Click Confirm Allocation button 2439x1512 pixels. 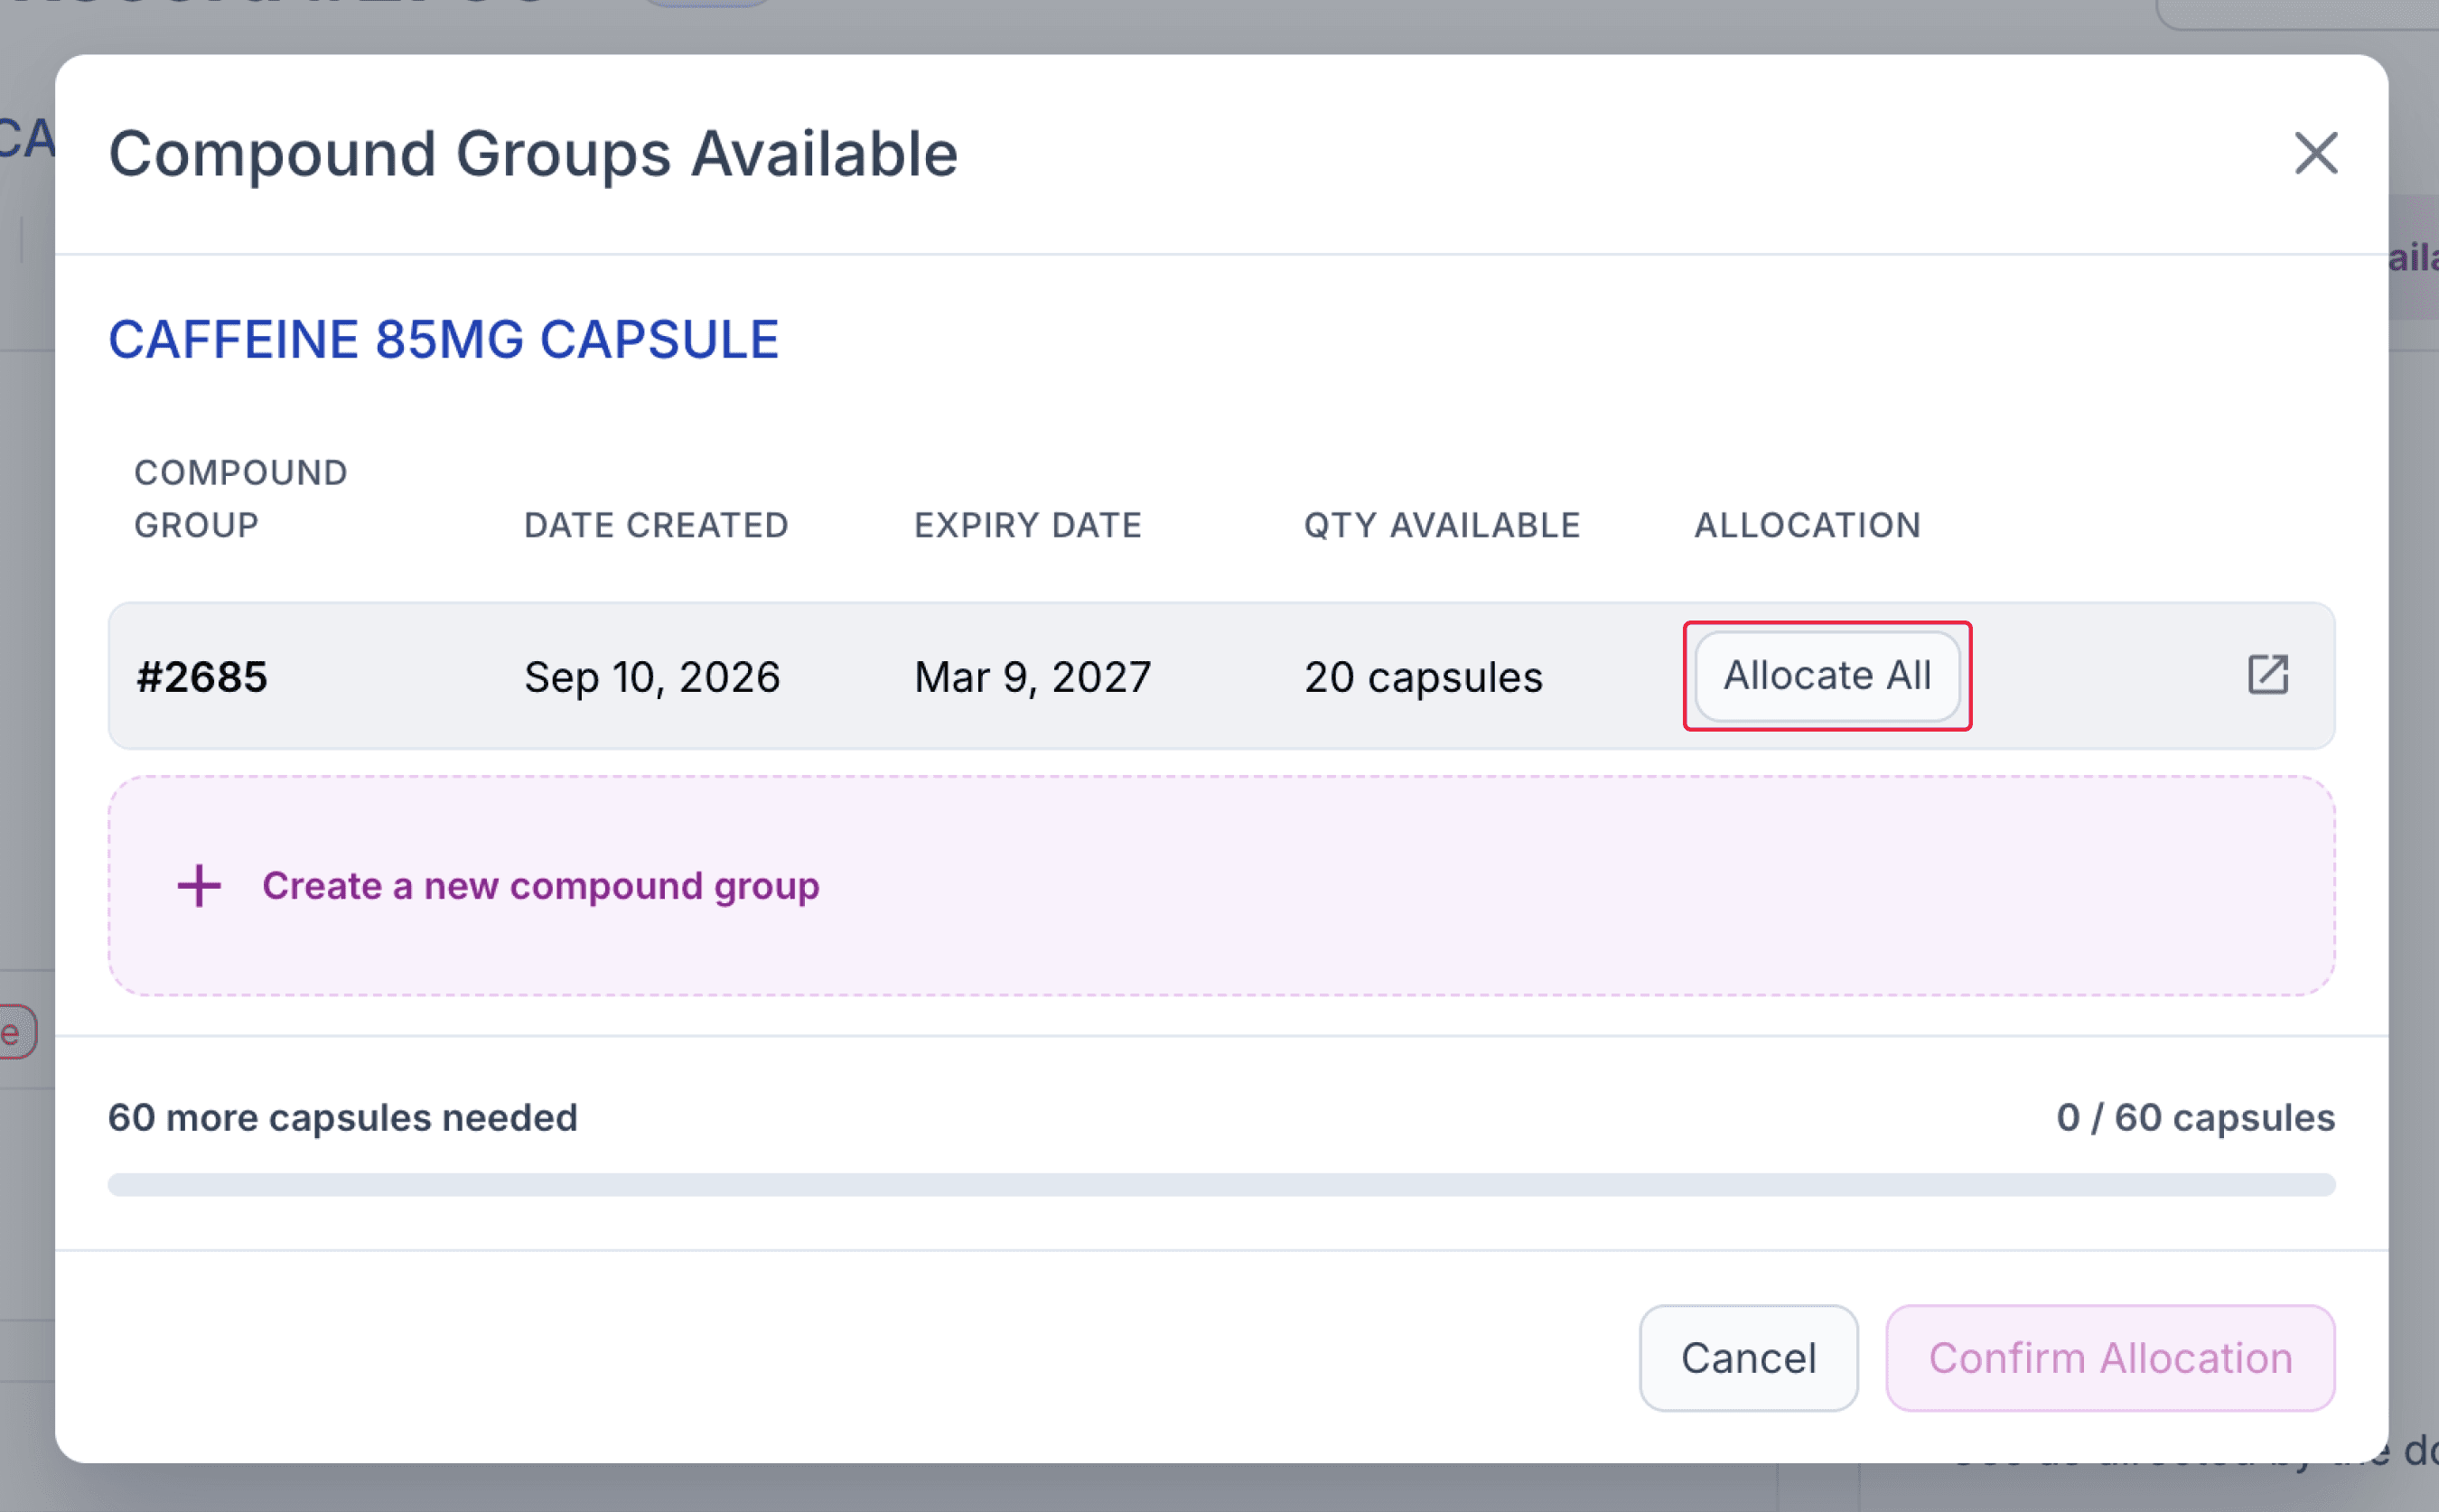[2110, 1357]
